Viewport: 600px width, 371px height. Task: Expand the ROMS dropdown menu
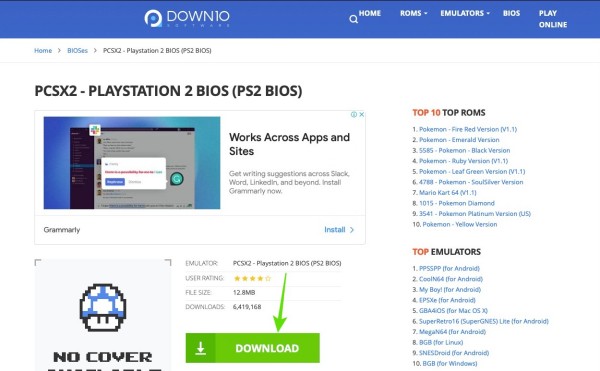[413, 13]
